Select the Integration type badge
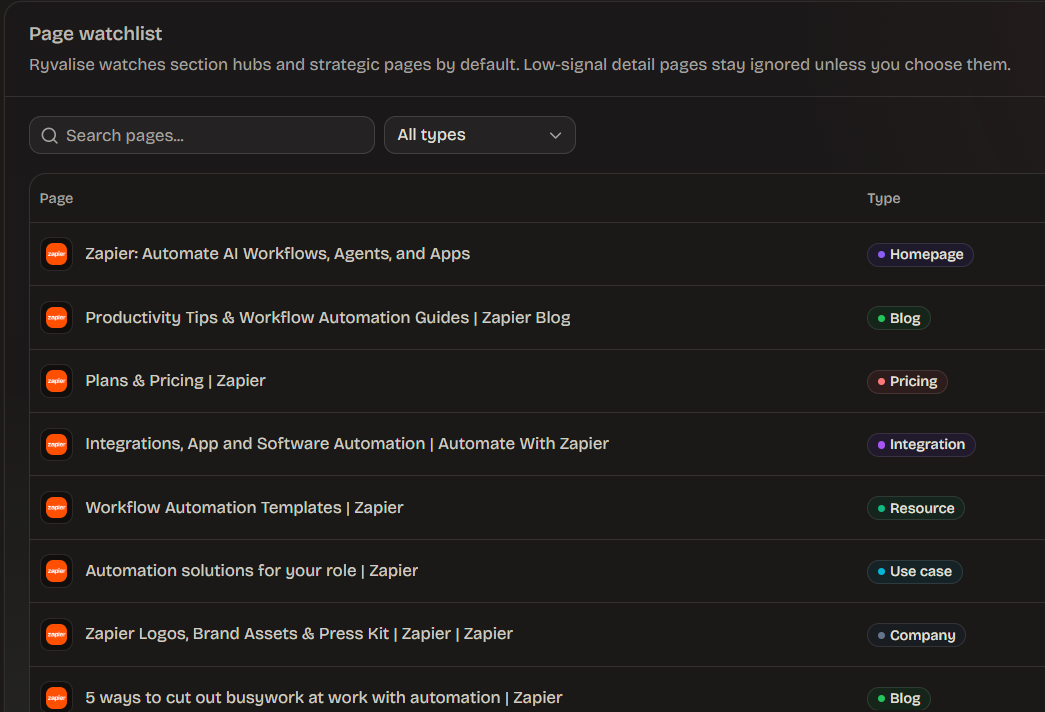The image size is (1045, 712). pos(921,445)
